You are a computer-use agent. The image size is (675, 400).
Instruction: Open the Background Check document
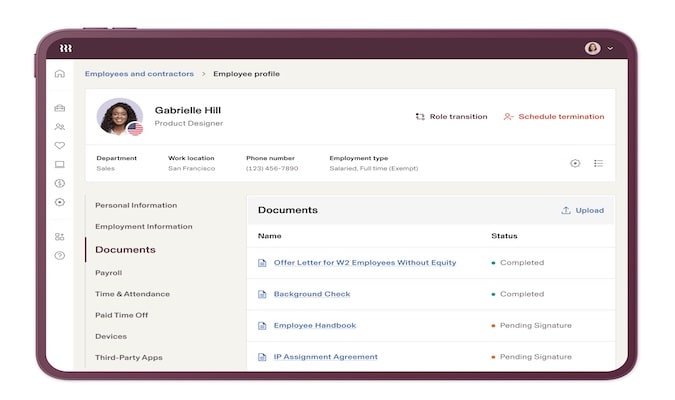[311, 294]
